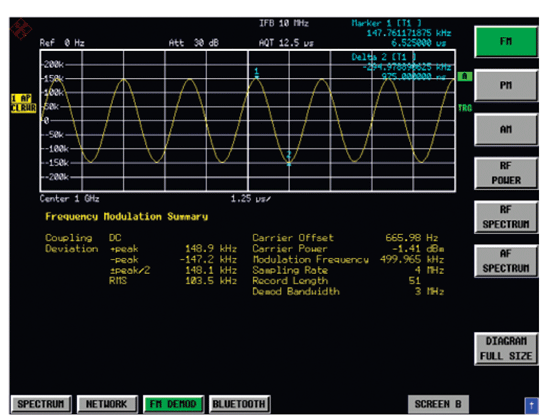Select delta marker 2 at waveform trough
The image size is (550, 420).
(289, 159)
